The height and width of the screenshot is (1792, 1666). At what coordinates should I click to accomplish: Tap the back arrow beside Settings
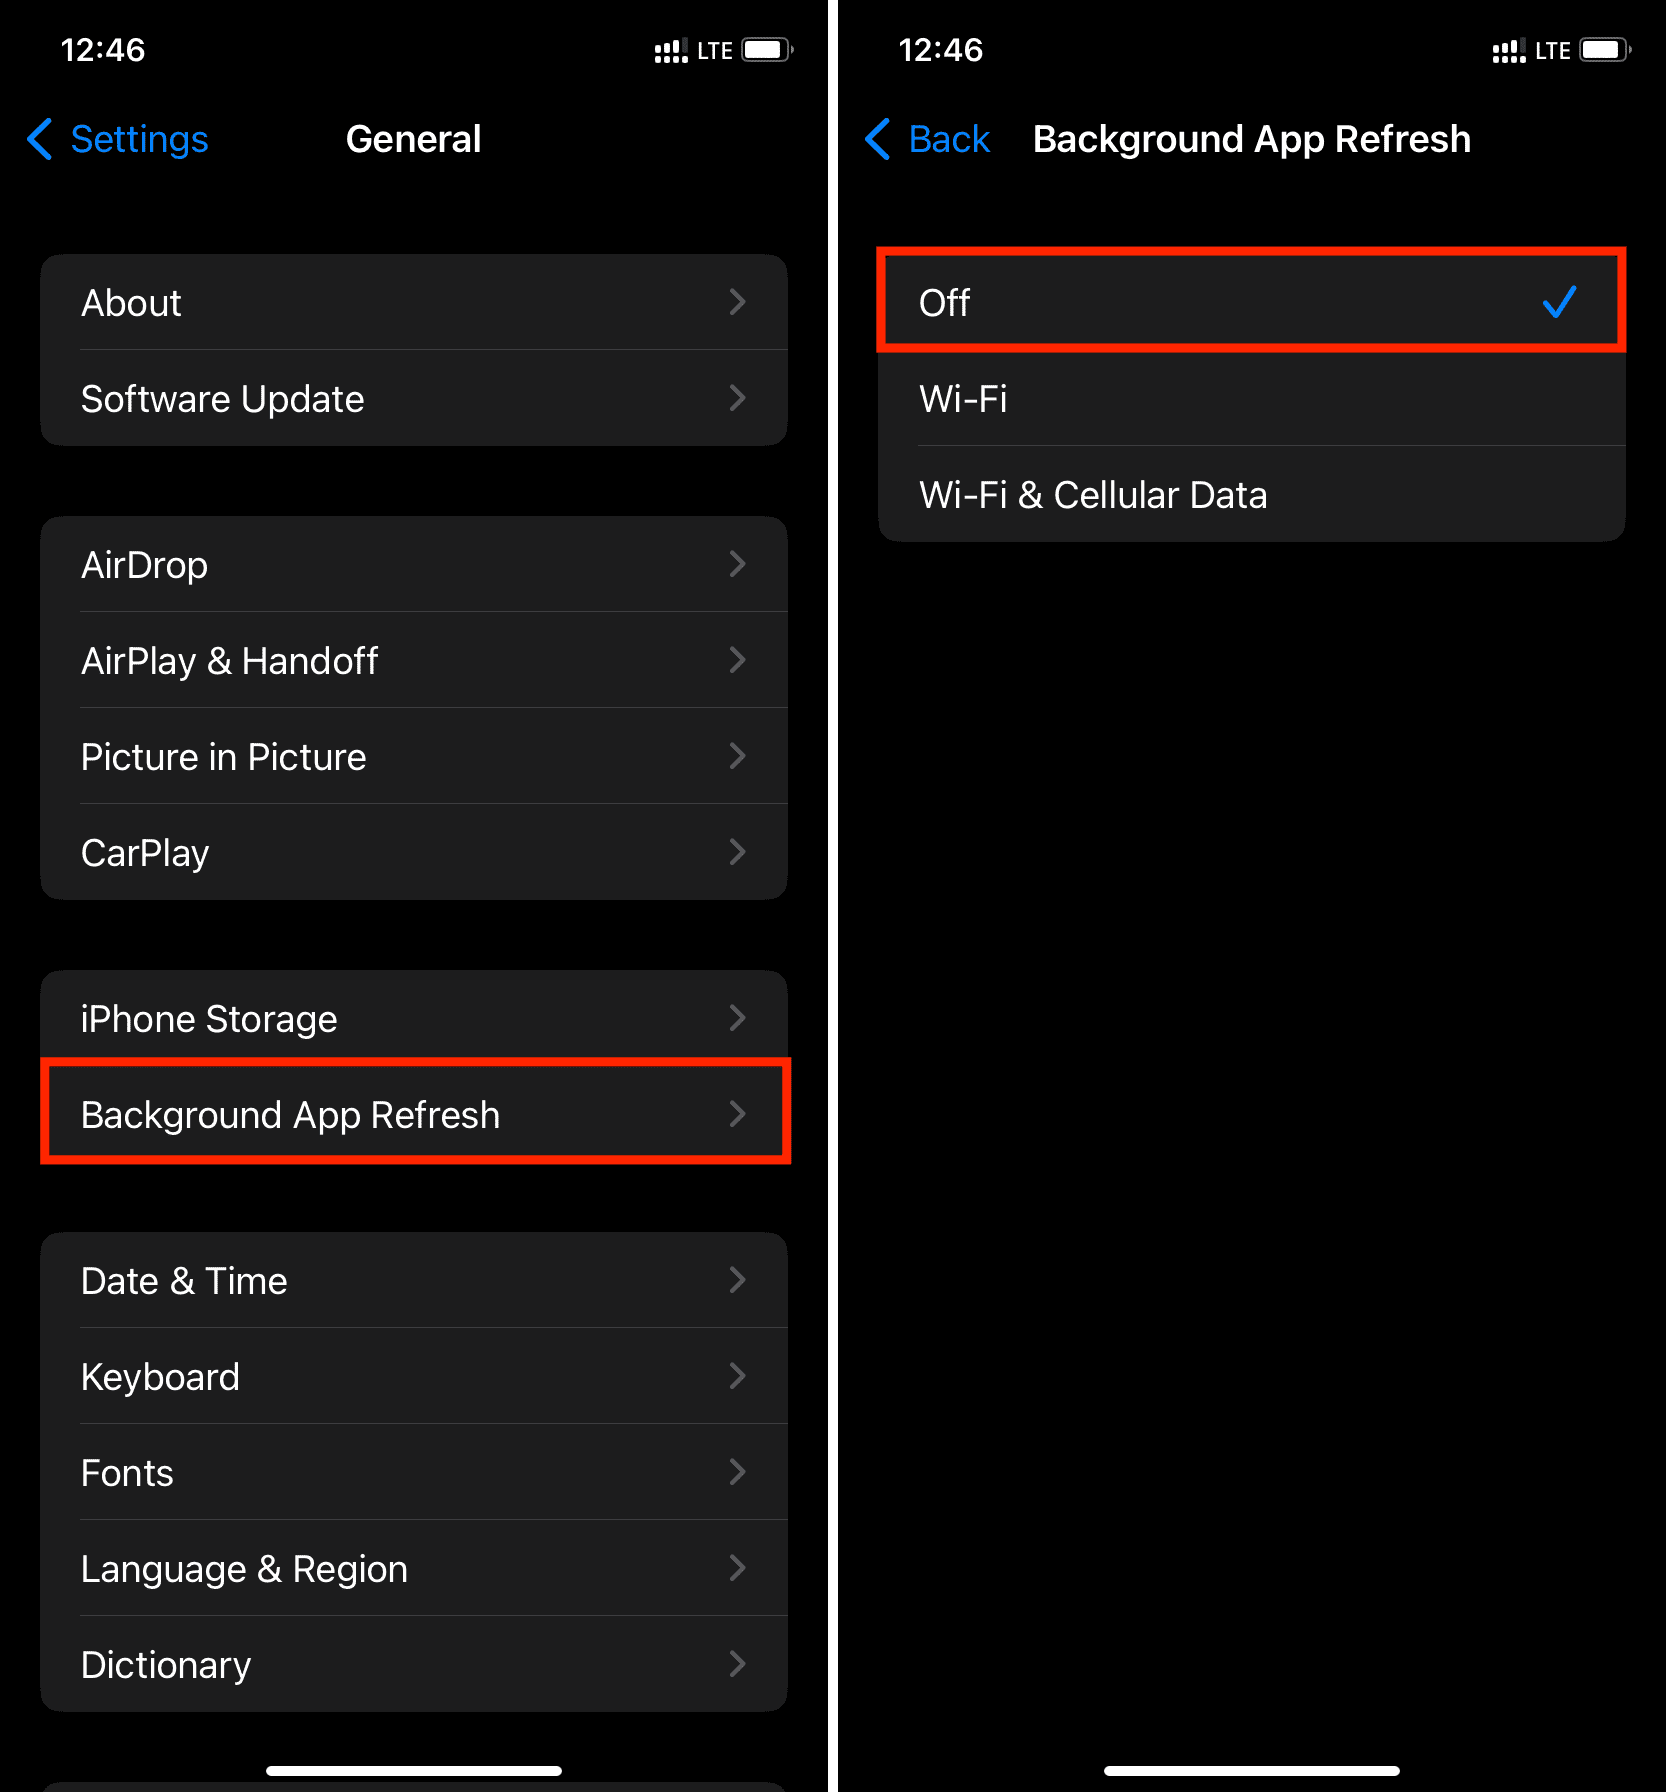tap(39, 139)
